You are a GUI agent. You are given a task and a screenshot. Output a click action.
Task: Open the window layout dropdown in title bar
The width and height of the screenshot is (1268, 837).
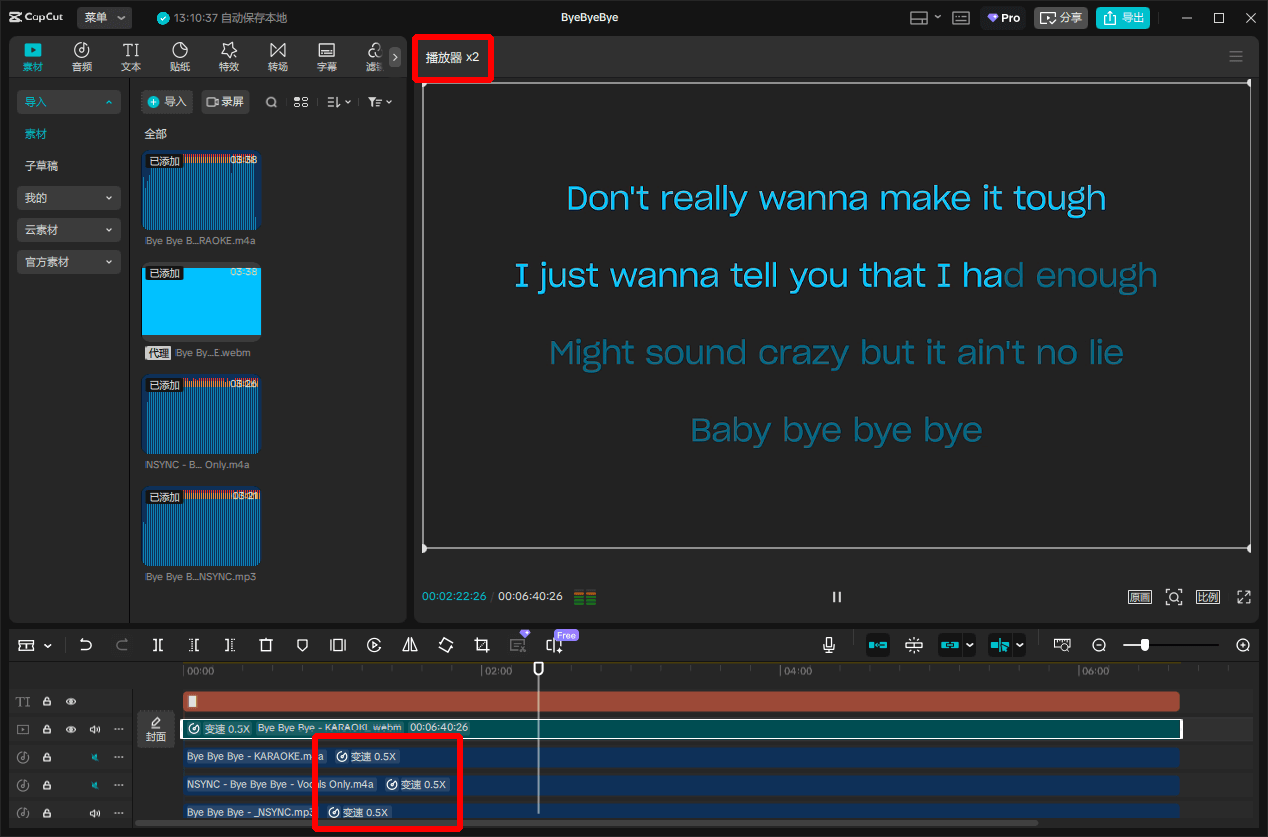pyautogui.click(x=925, y=18)
